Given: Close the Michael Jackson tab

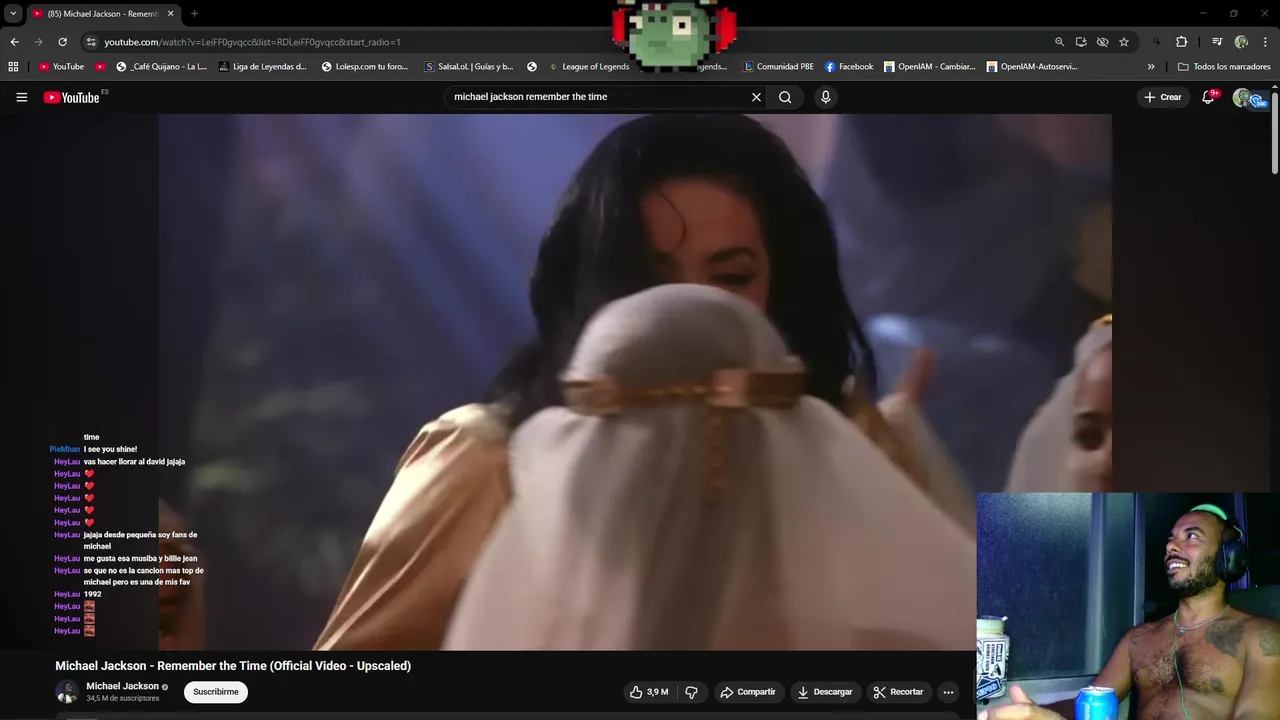Looking at the screenshot, I should (170, 14).
